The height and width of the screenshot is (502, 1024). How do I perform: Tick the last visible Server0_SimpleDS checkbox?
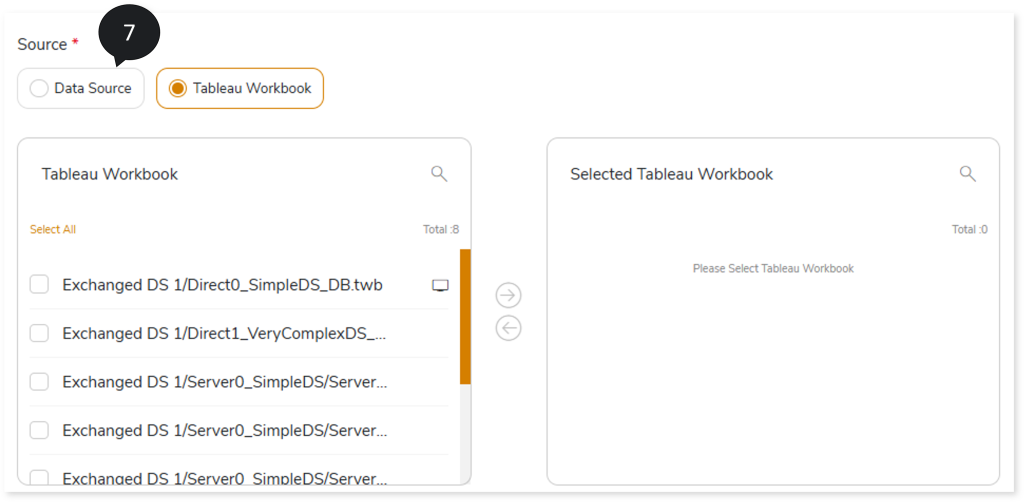point(39,477)
